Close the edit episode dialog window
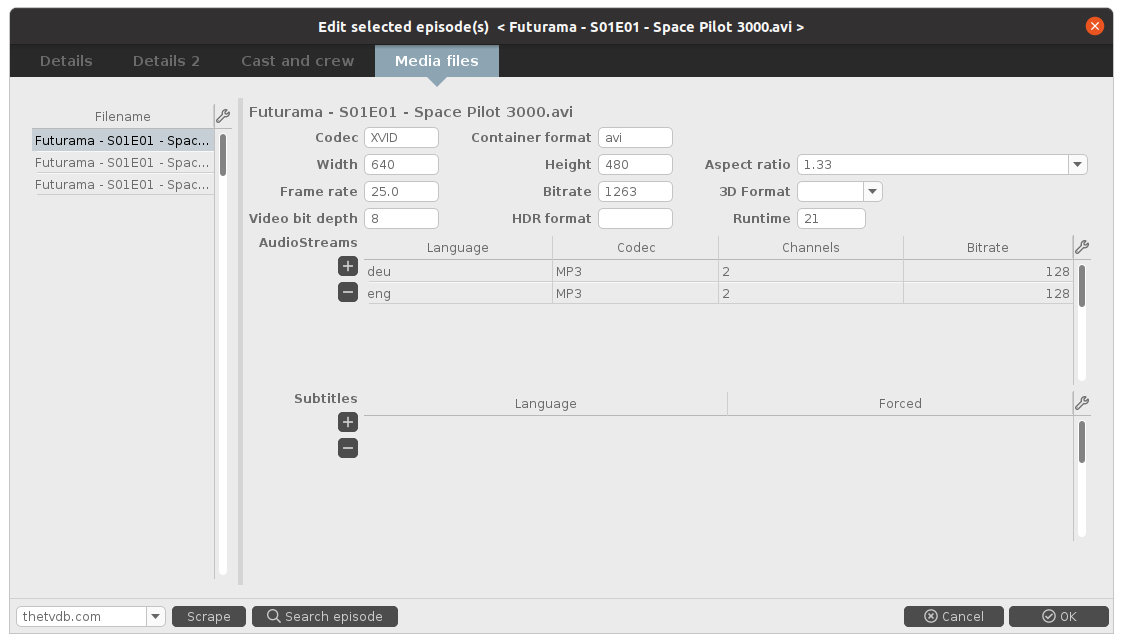This screenshot has height=643, width=1123. (x=1096, y=26)
